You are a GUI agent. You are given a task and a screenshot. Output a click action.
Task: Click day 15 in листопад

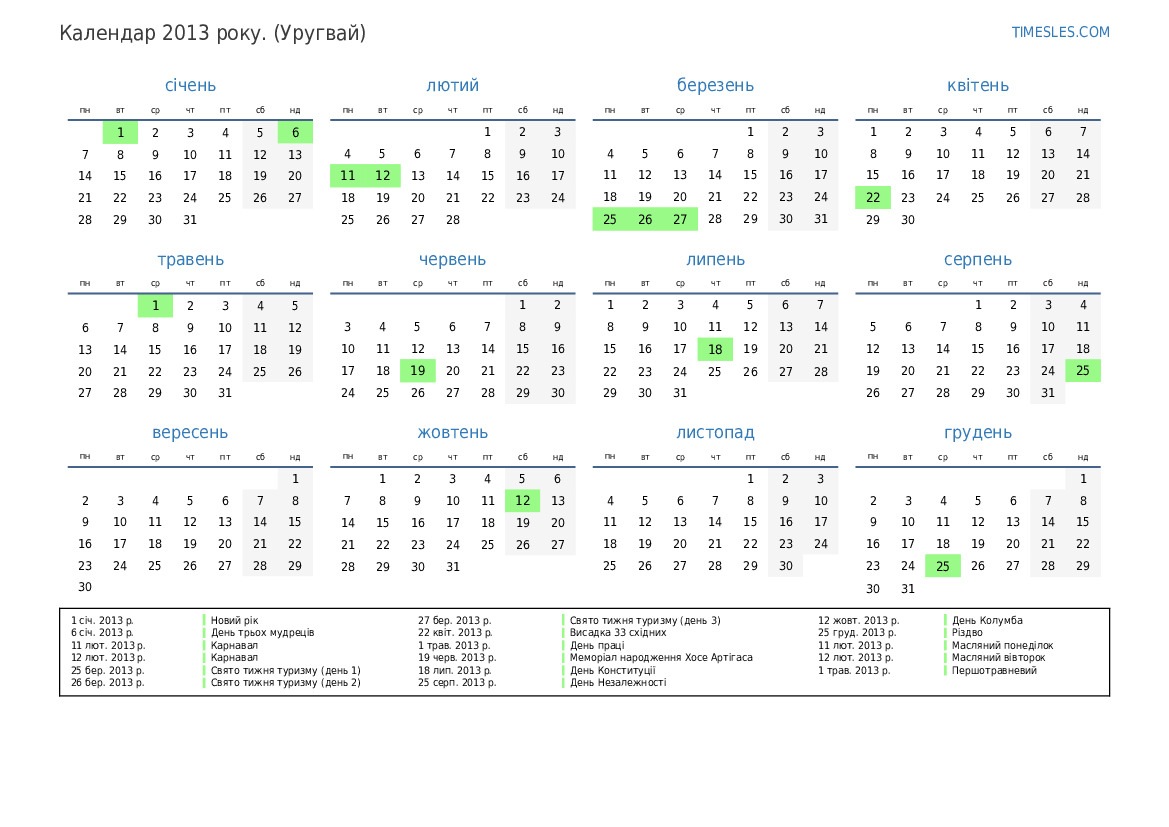750,522
